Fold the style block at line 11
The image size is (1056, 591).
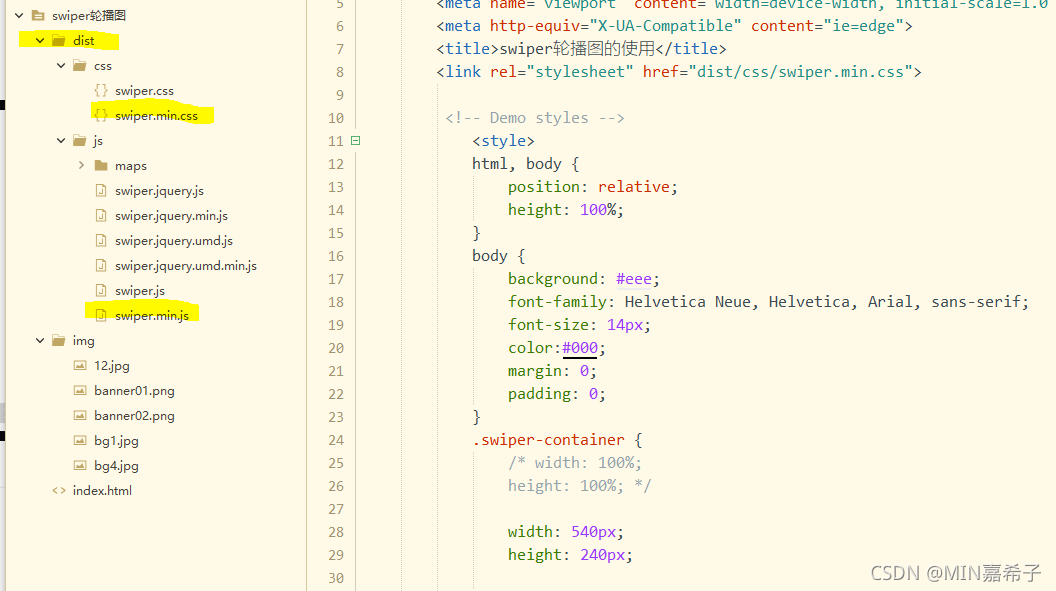356,141
